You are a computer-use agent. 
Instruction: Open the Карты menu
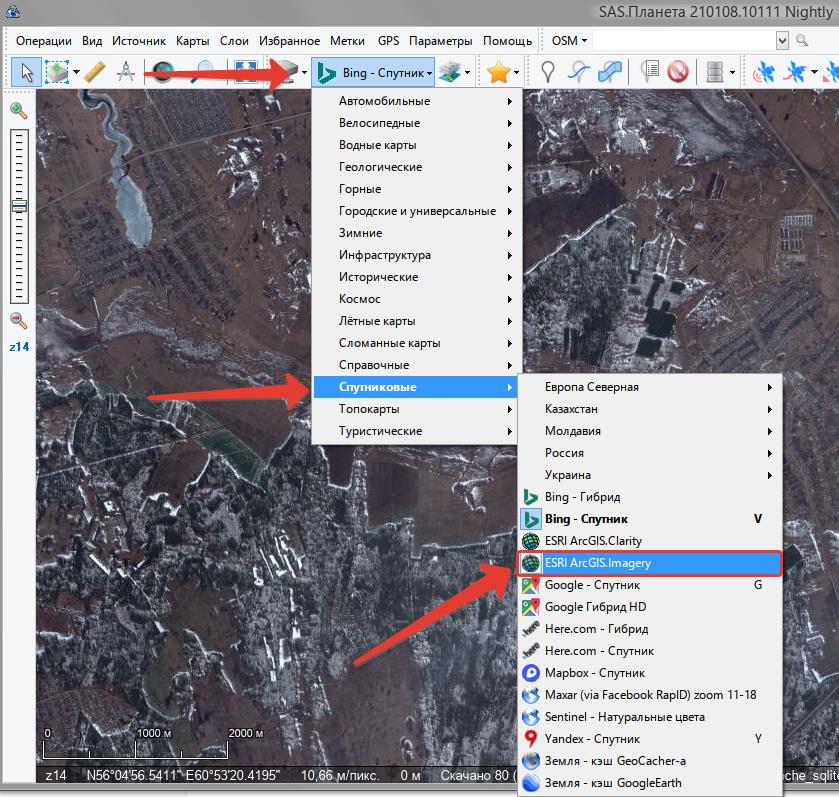tap(192, 41)
